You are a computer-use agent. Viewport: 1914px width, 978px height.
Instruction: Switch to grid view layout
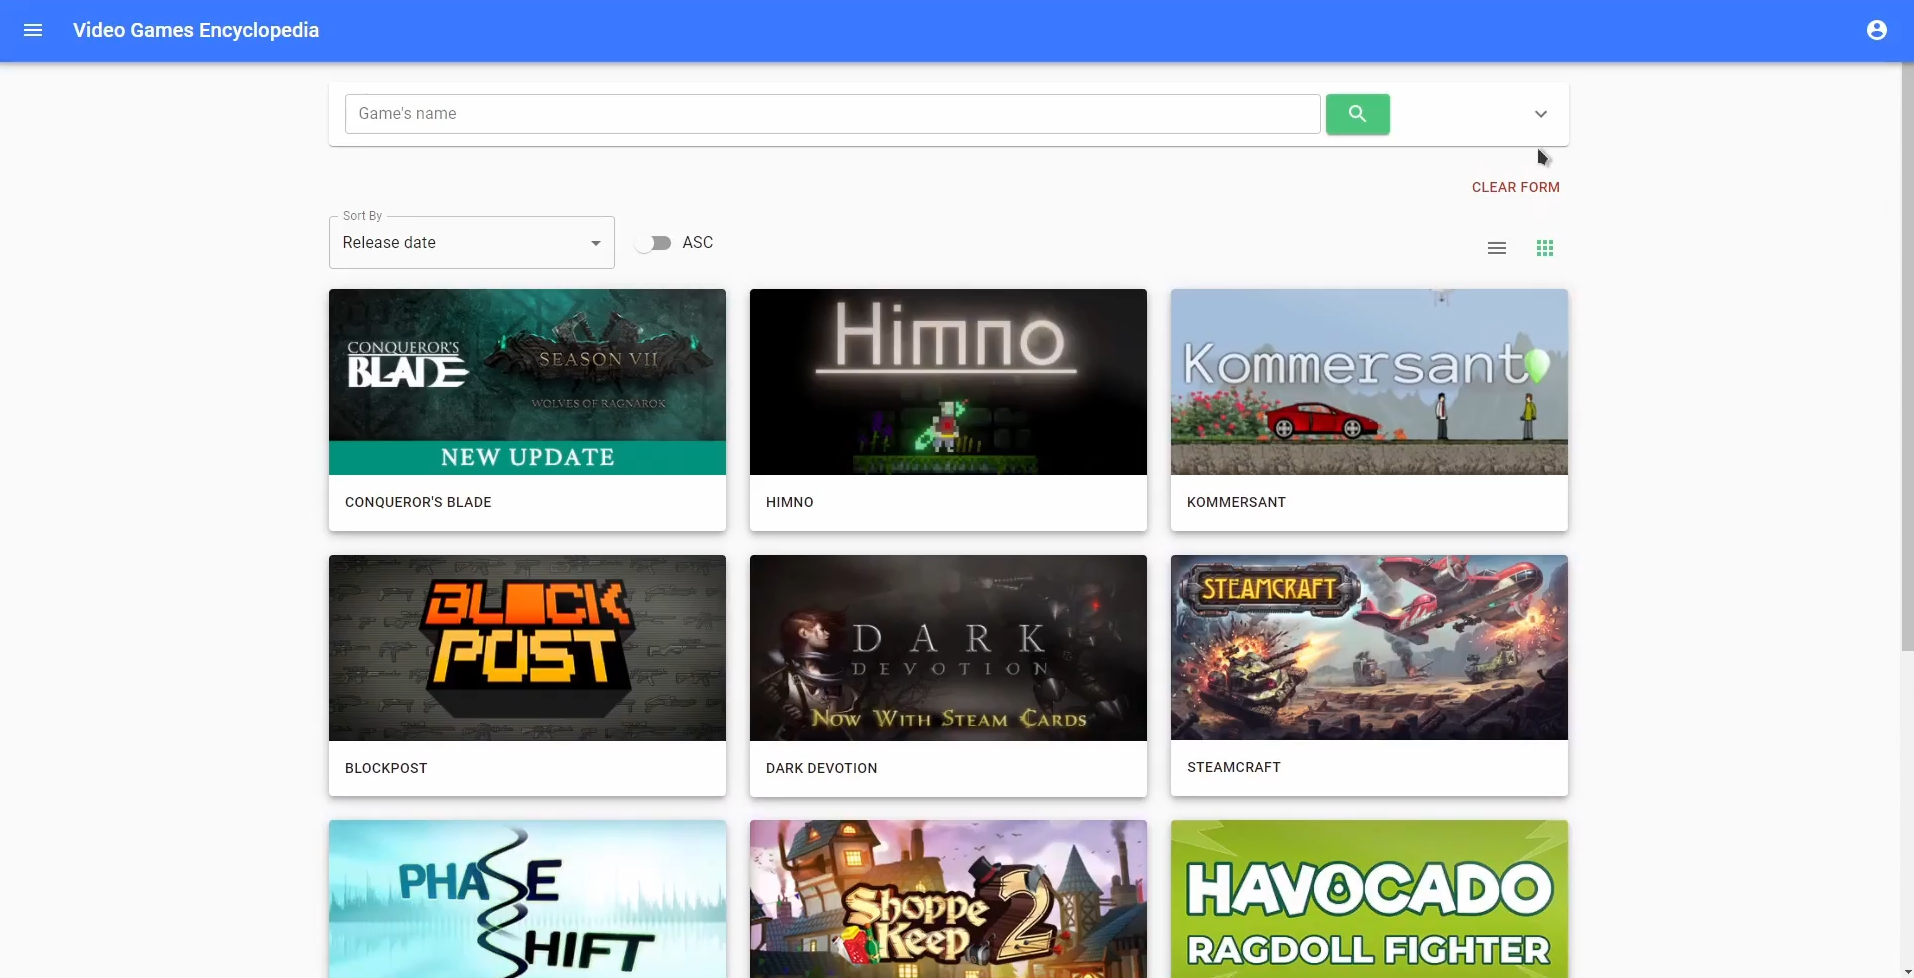pyautogui.click(x=1545, y=248)
